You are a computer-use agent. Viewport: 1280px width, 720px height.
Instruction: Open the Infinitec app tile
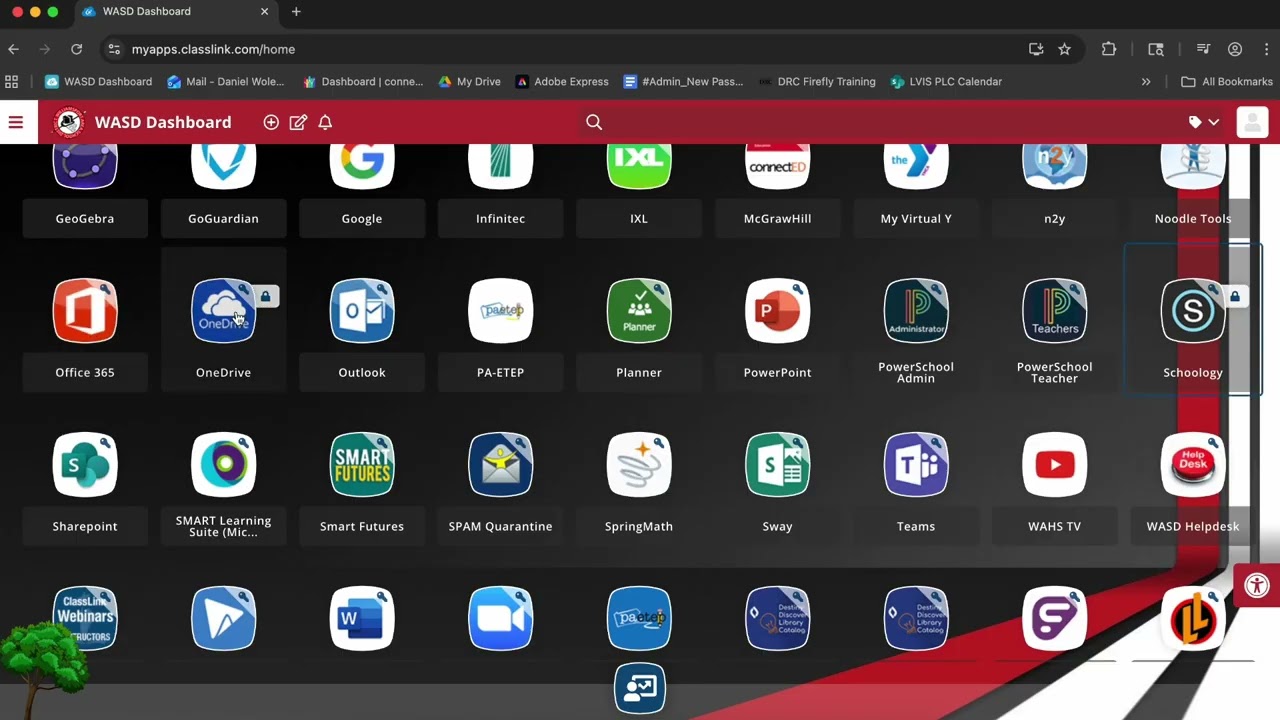[500, 167]
